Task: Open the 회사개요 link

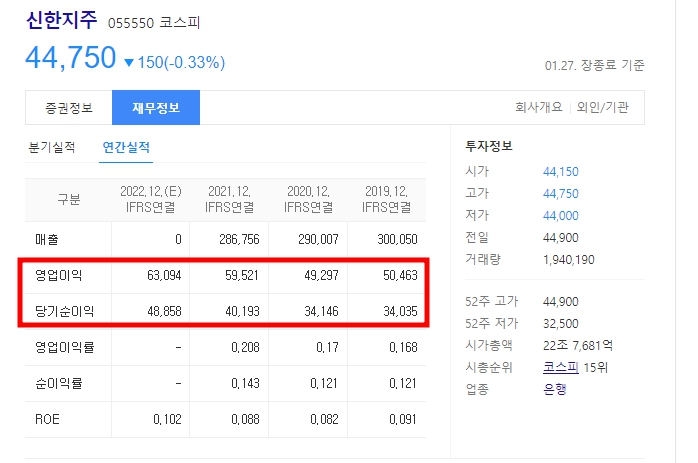Action: pos(539,107)
